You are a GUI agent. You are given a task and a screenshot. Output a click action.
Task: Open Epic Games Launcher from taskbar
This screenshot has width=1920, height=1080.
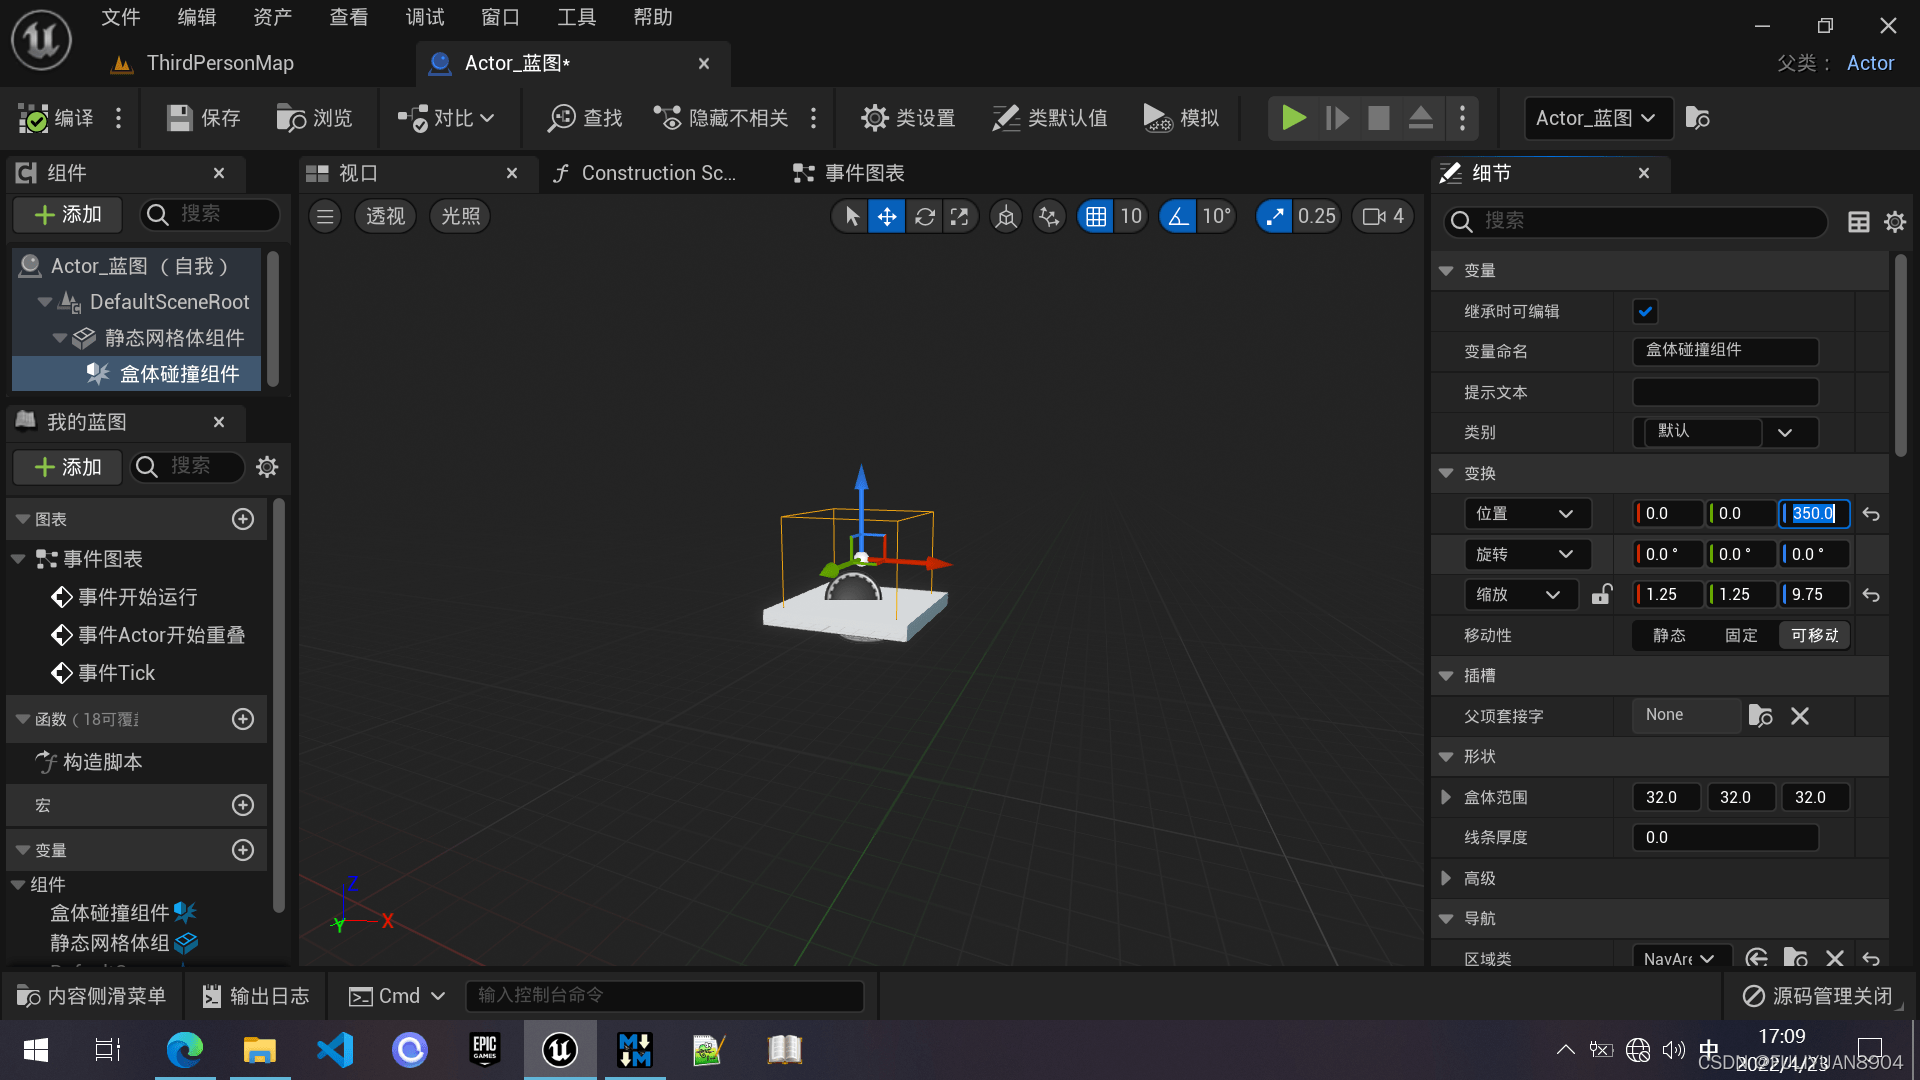[485, 1049]
